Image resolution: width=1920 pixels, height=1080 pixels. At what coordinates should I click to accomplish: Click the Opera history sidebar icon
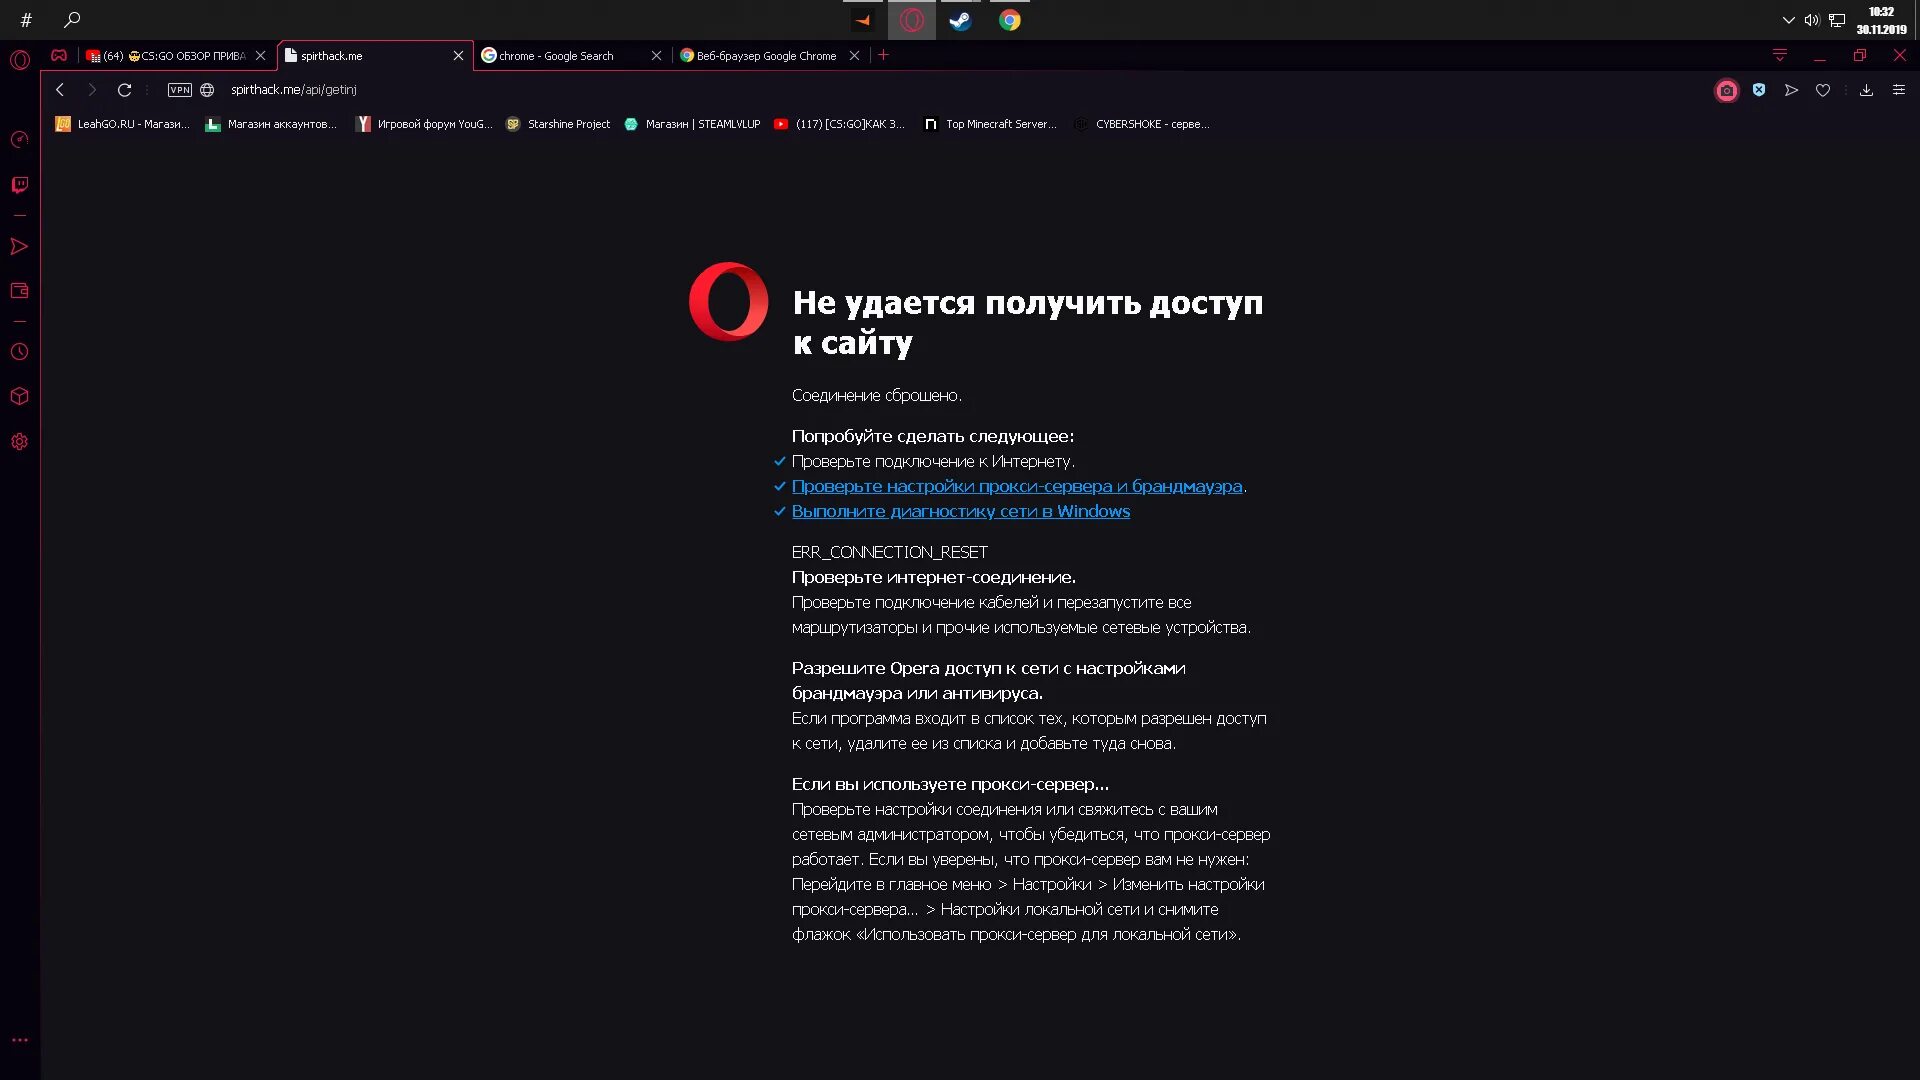[20, 349]
